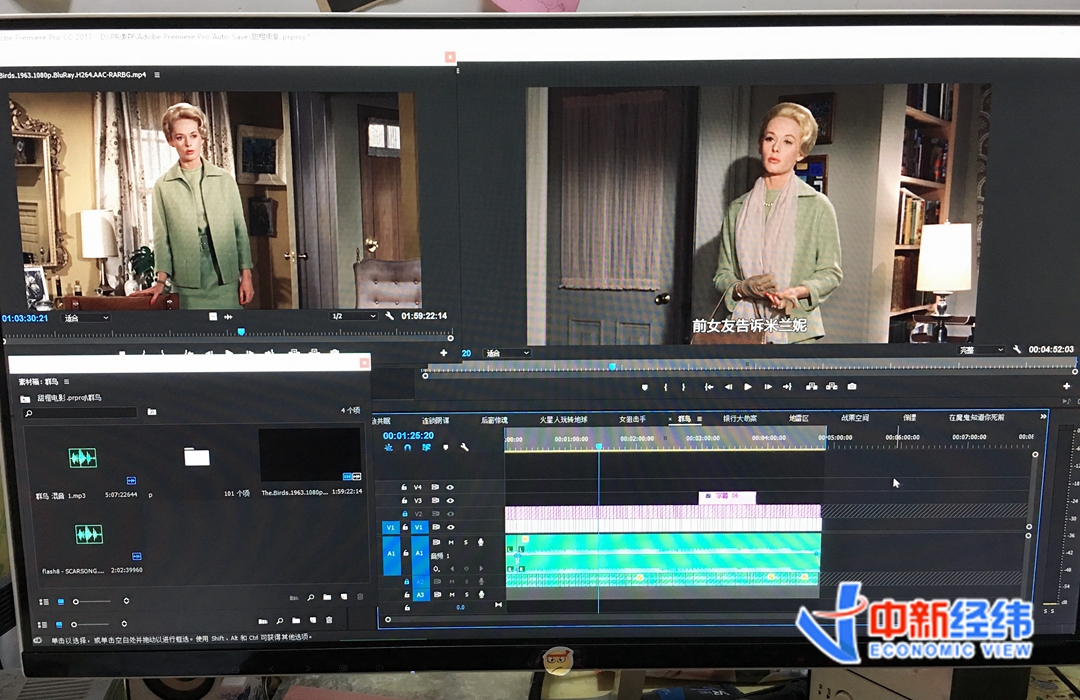Click the timeline timecode 00:01:25:20
This screenshot has width=1080, height=700.
coord(408,435)
